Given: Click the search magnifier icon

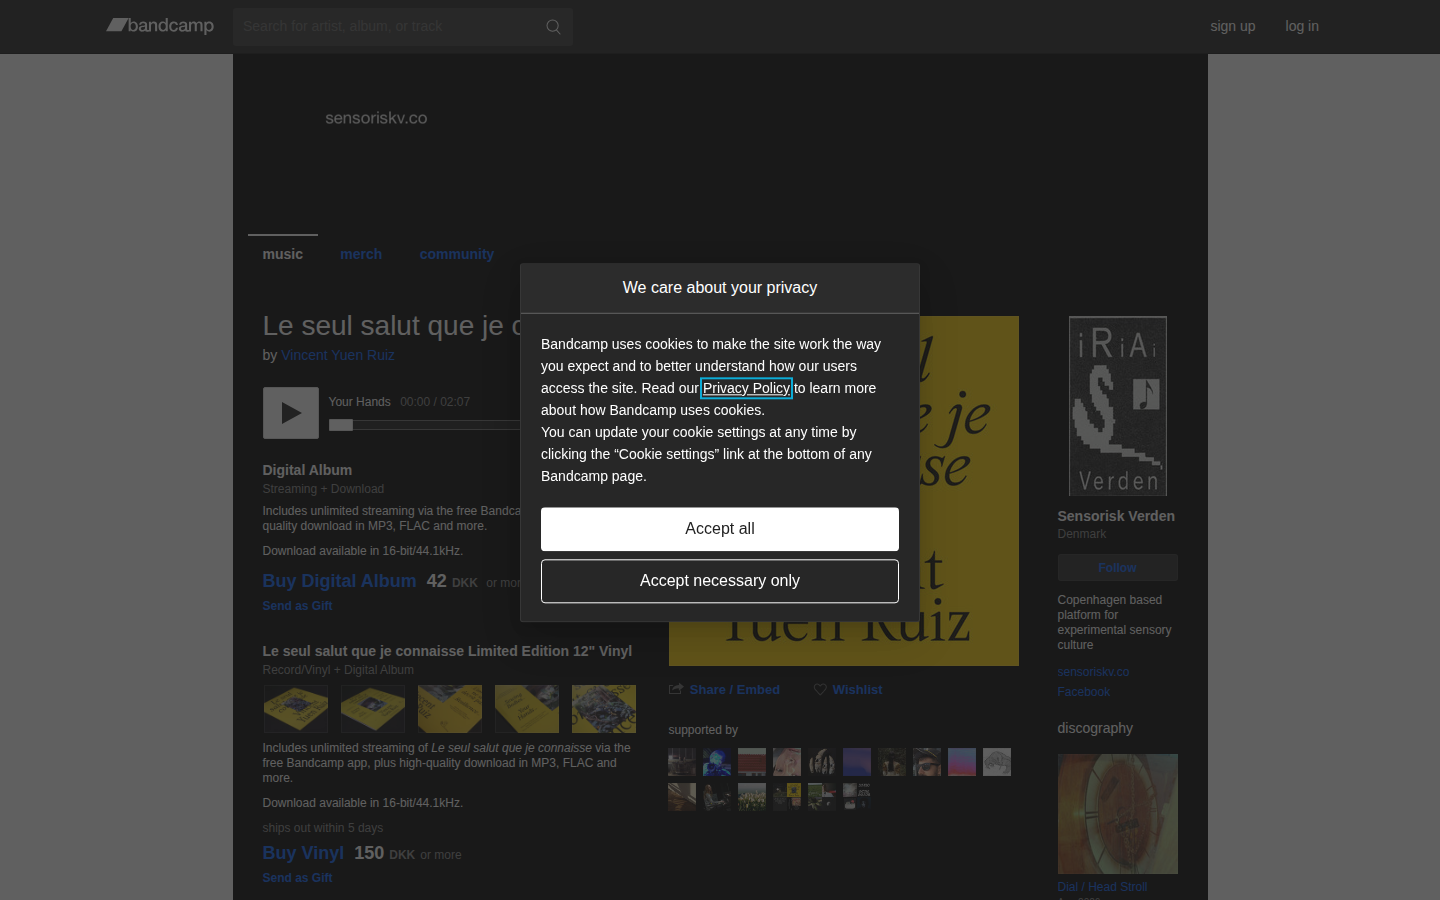Looking at the screenshot, I should (553, 27).
